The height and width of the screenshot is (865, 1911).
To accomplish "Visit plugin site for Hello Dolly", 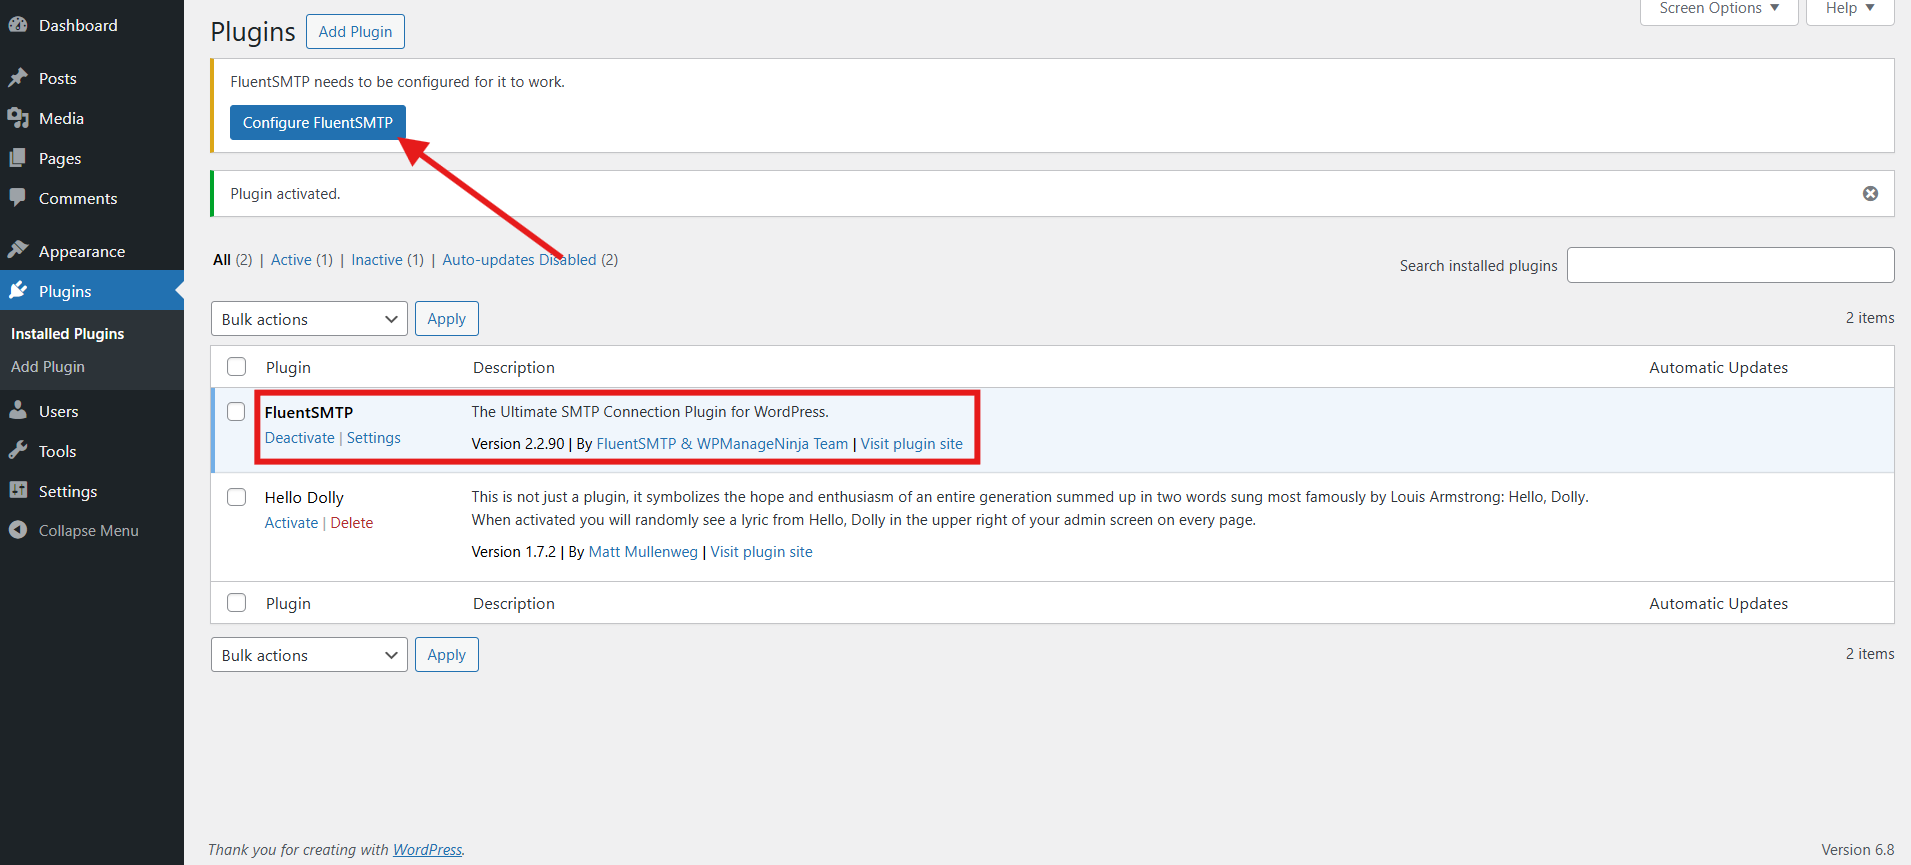I will click(x=762, y=552).
